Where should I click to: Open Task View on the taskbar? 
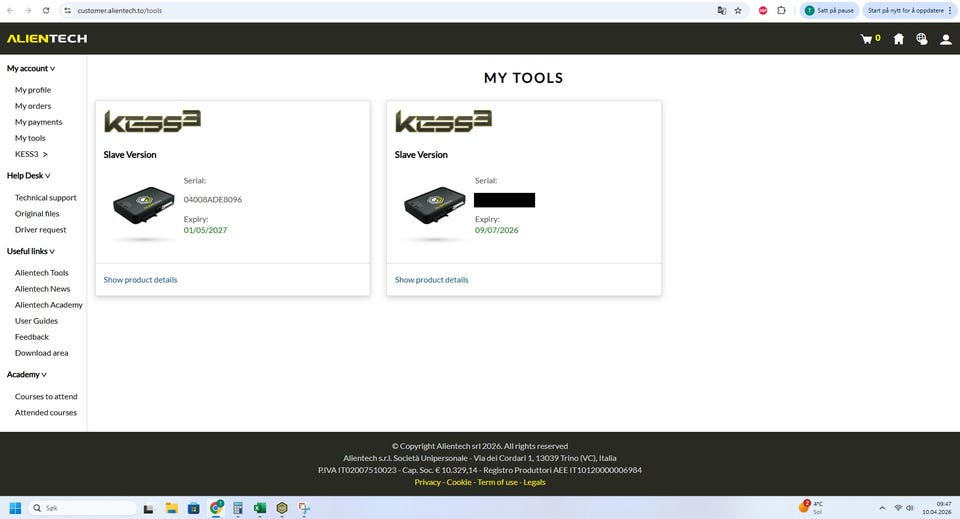pos(148,508)
